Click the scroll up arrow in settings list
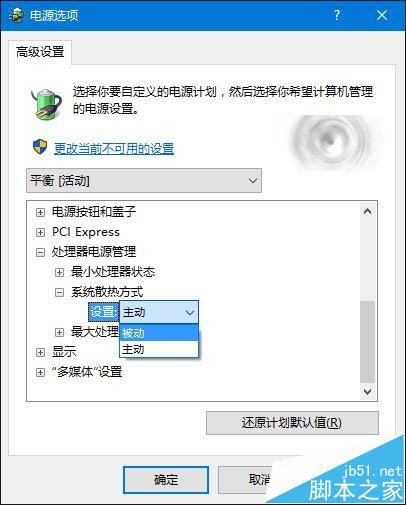This screenshot has height=505, width=406. (368, 211)
